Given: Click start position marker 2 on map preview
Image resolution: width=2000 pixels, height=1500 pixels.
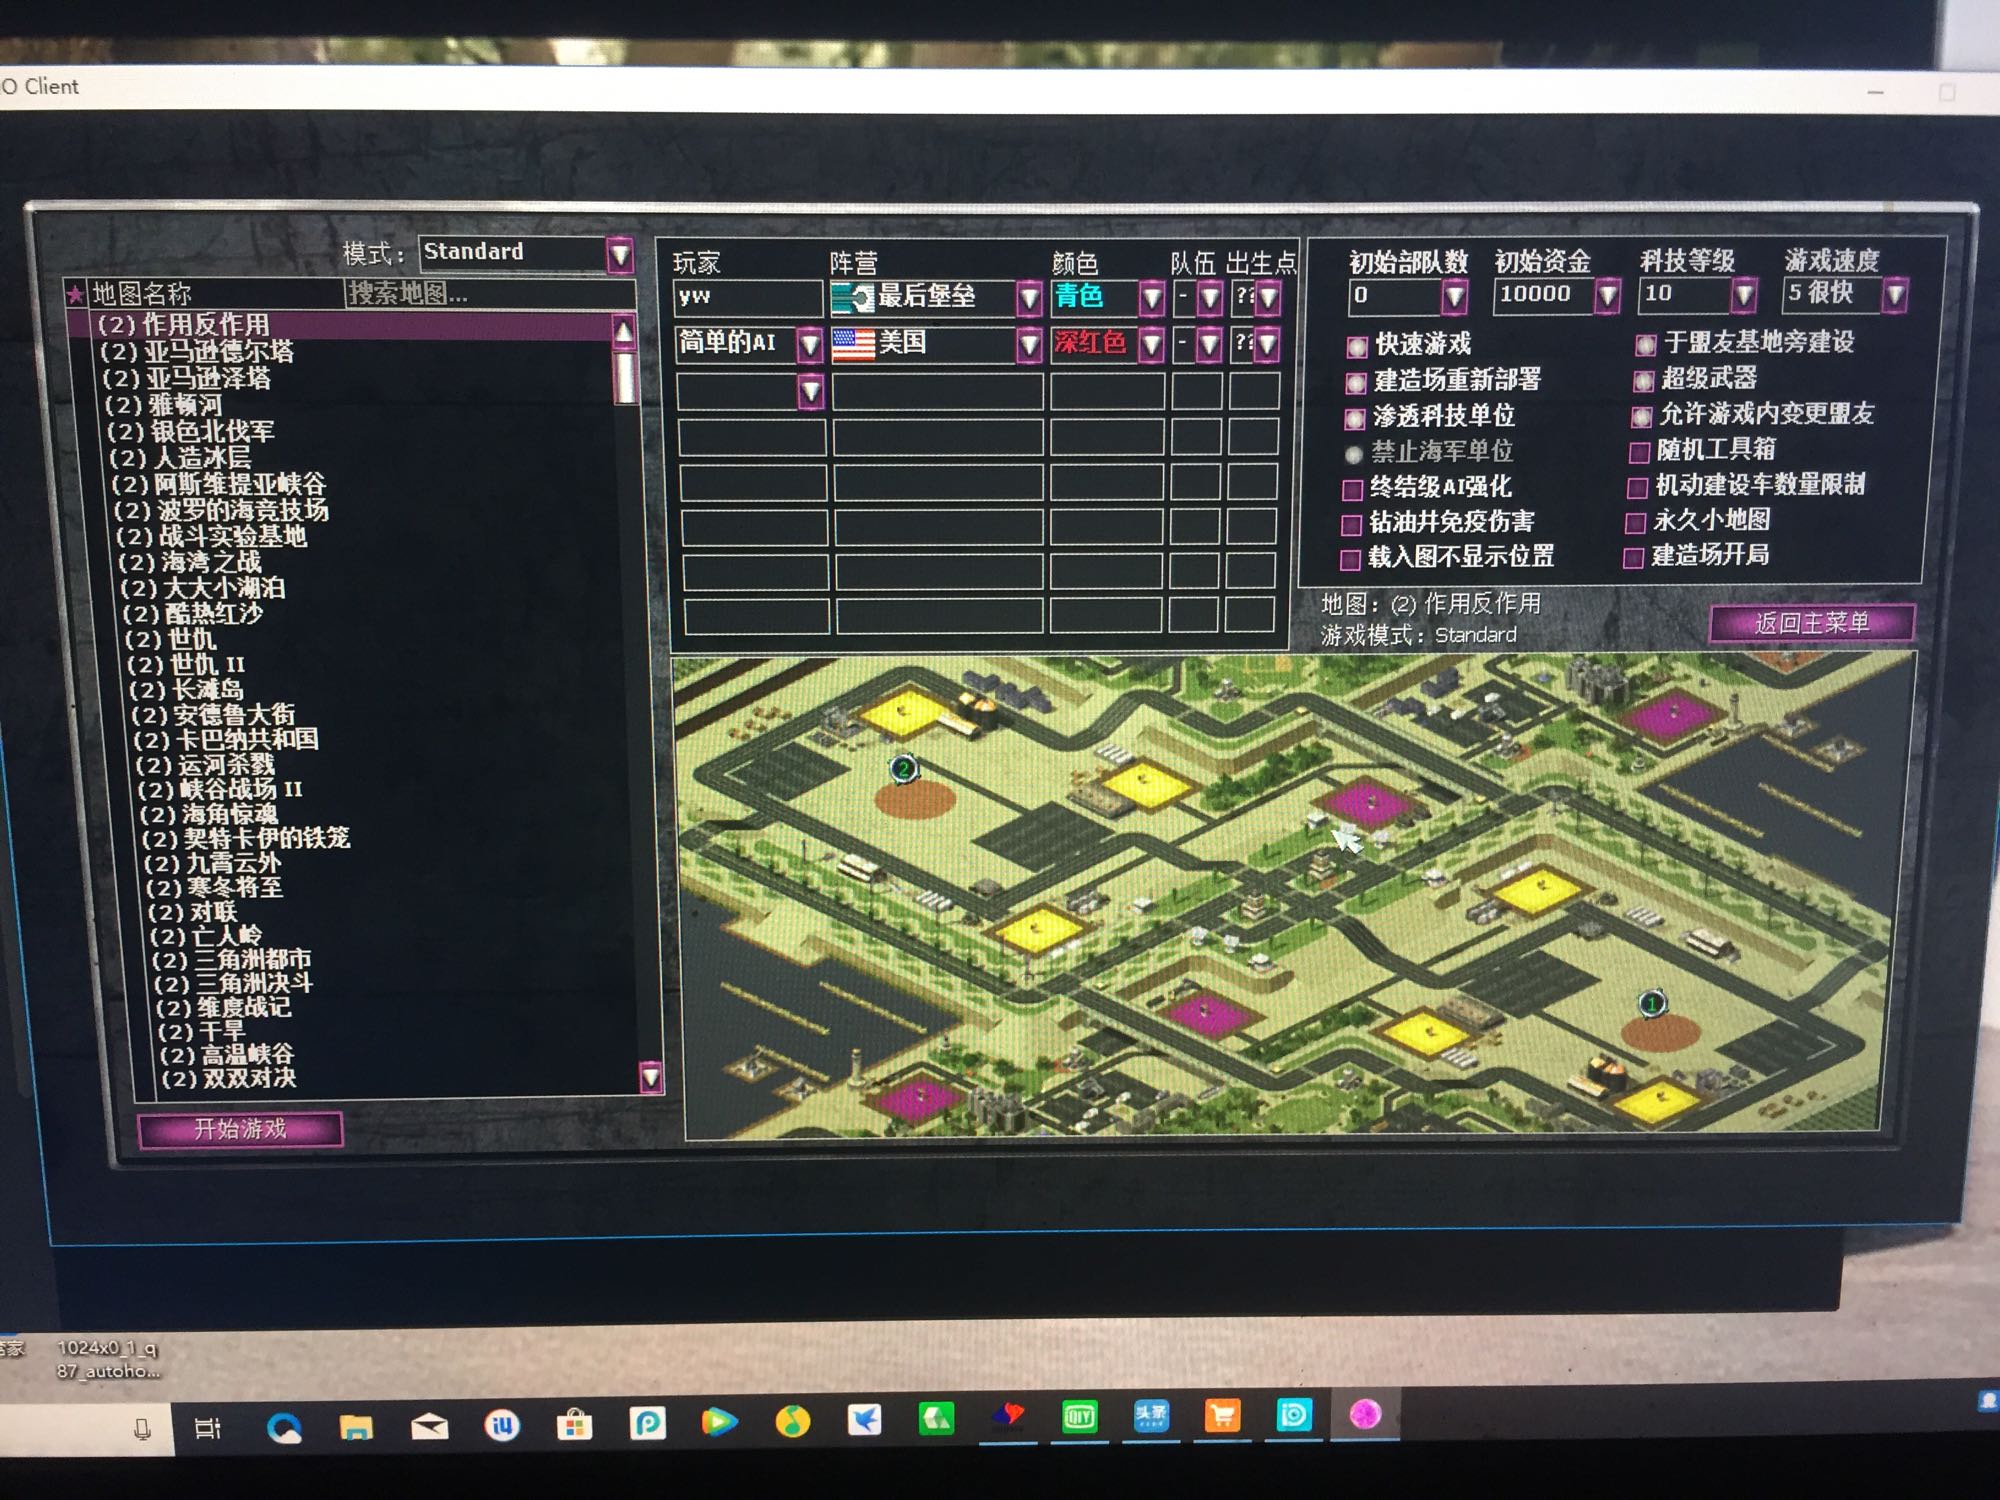Looking at the screenshot, I should coord(904,769).
